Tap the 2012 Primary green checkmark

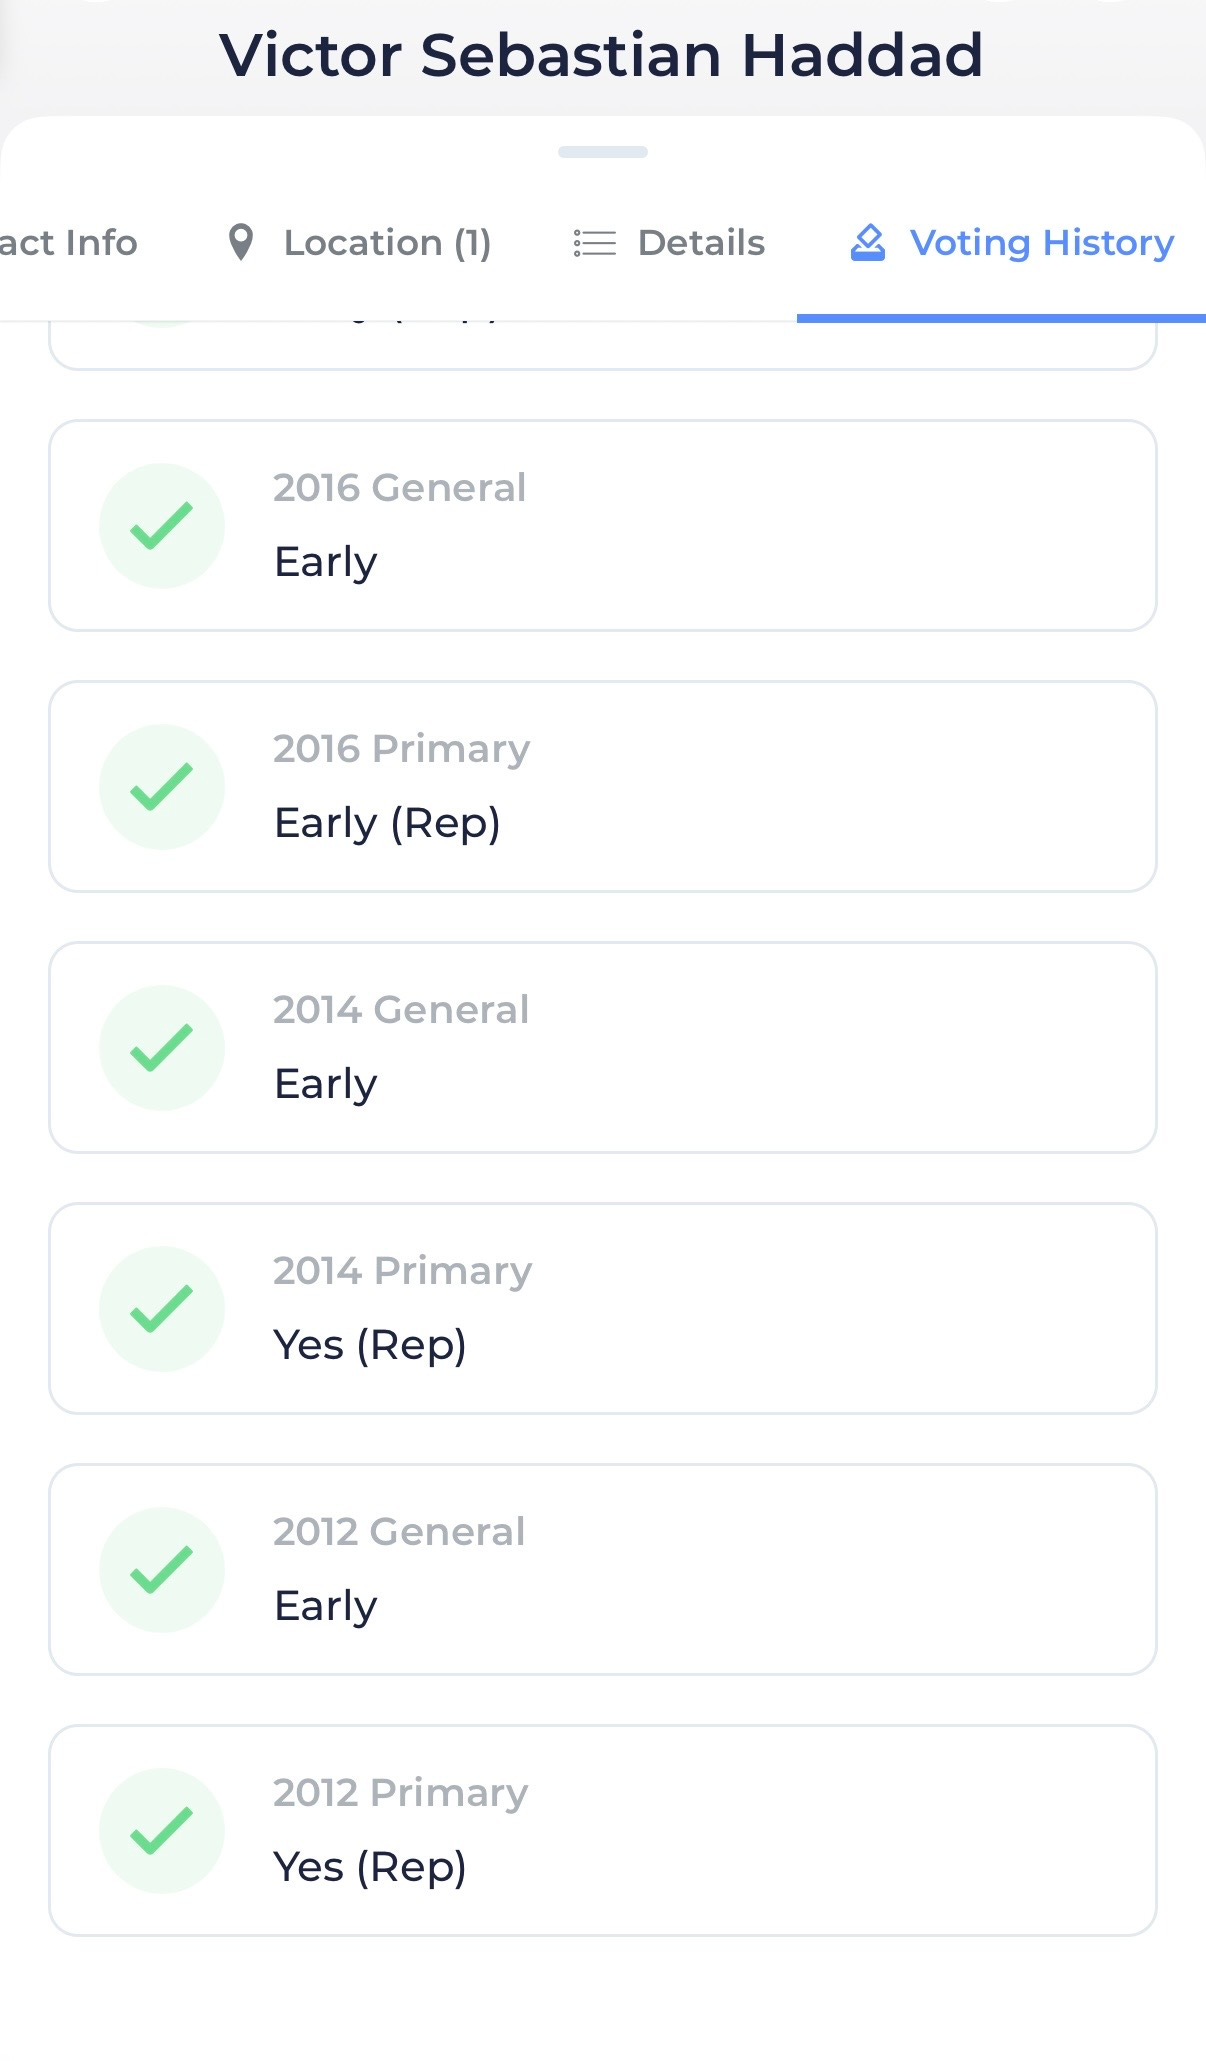(x=161, y=1831)
